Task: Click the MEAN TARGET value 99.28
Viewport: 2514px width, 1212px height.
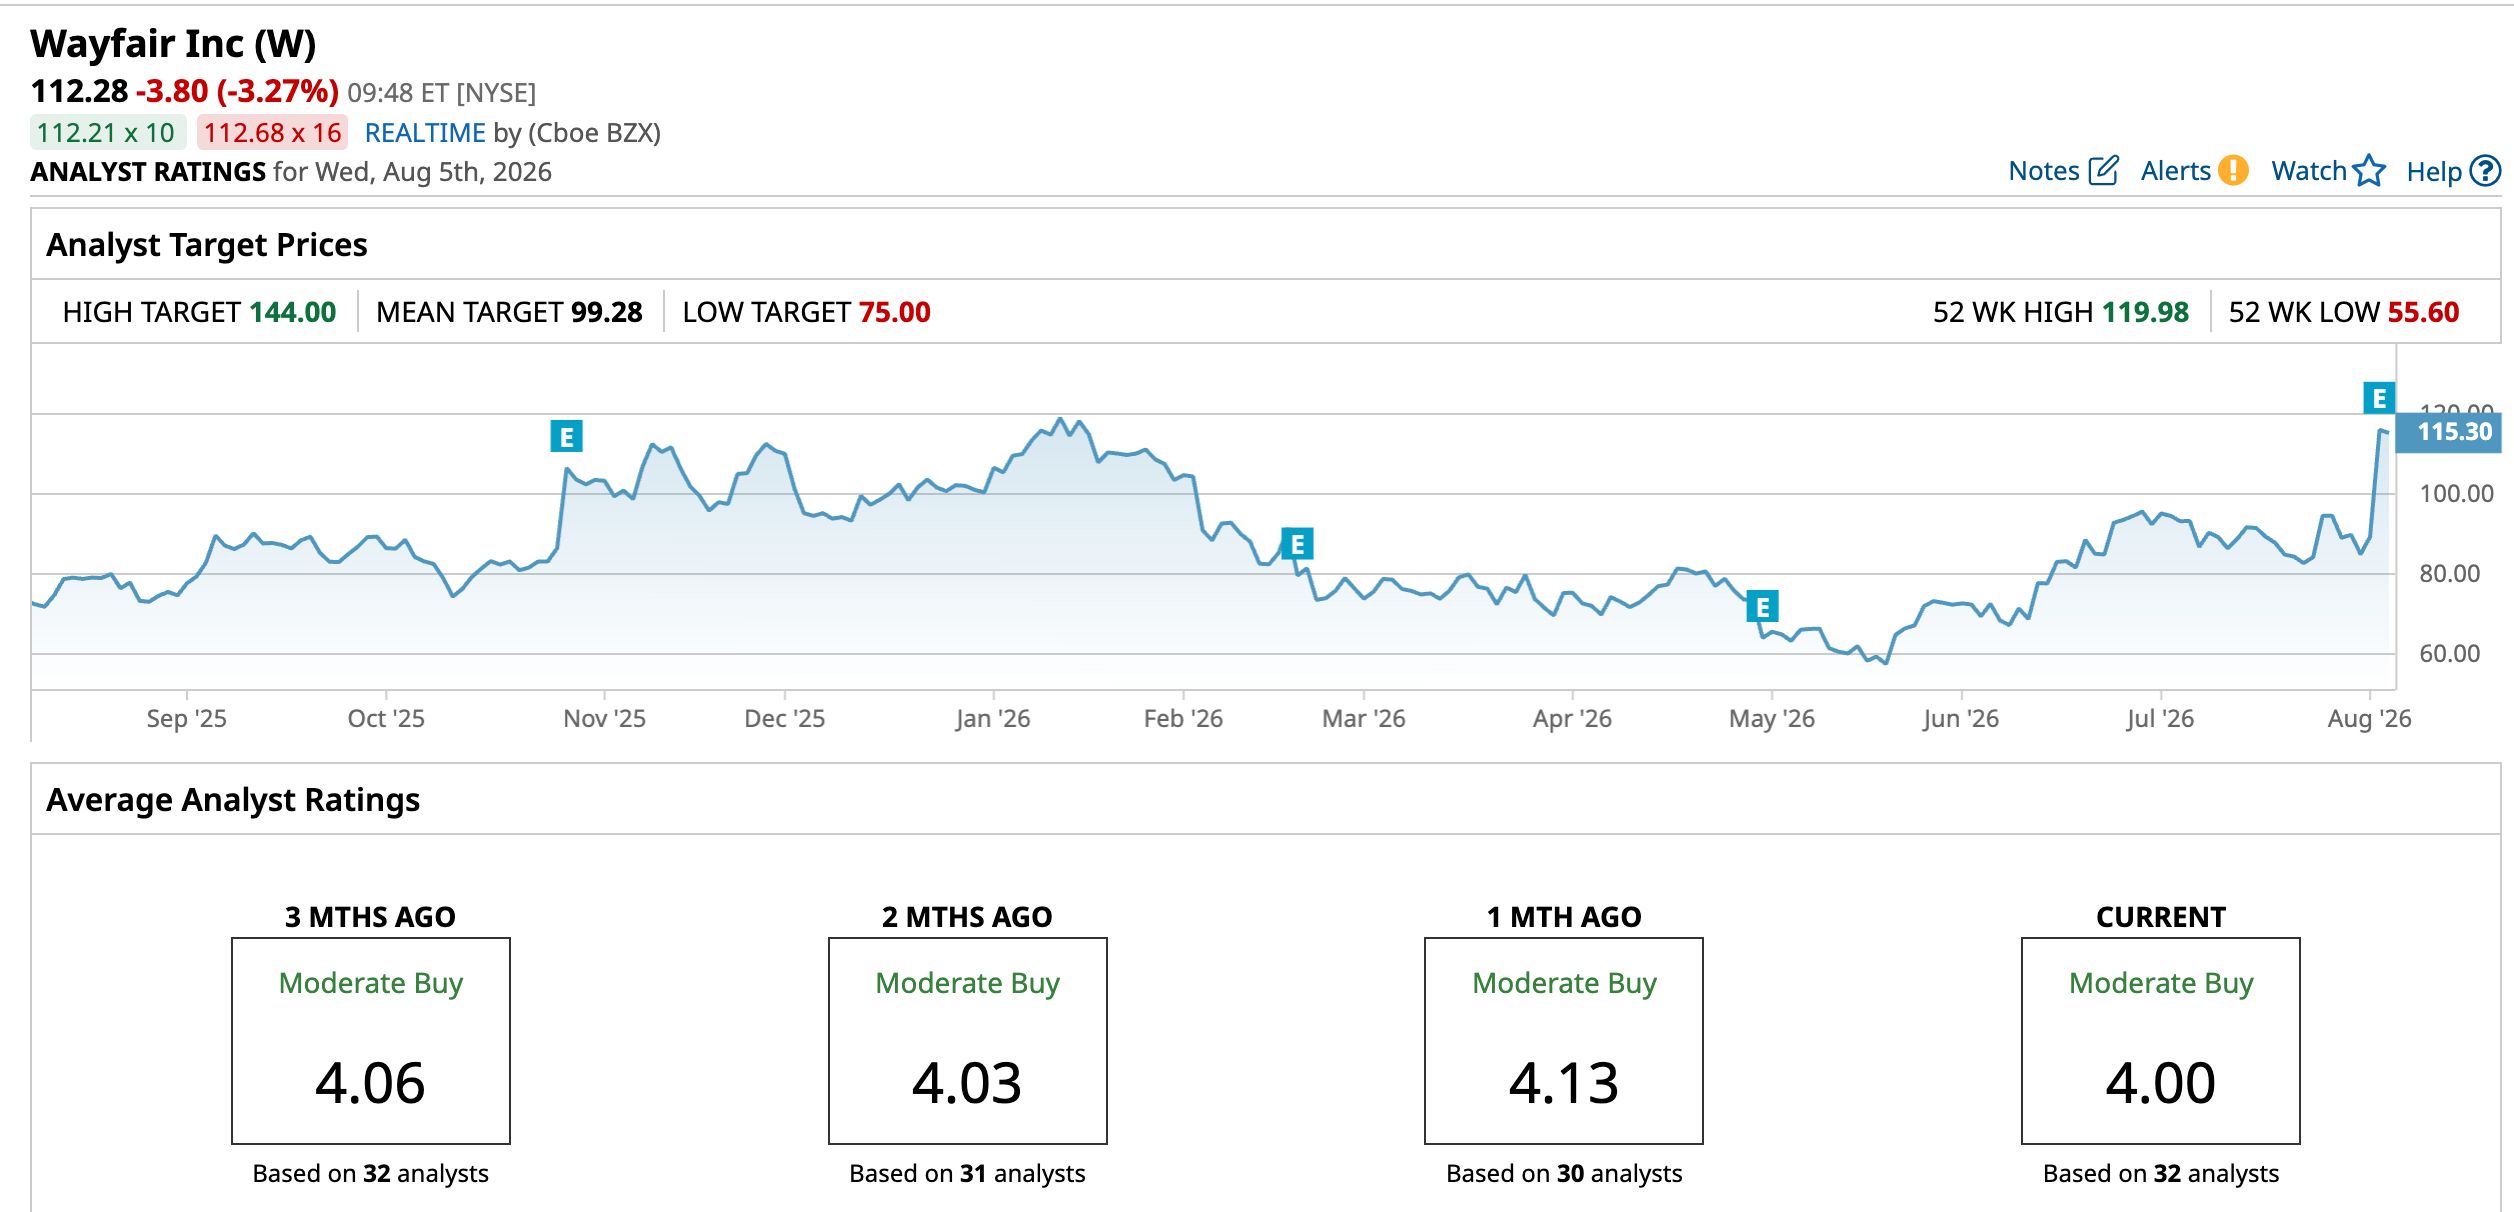Action: point(607,312)
